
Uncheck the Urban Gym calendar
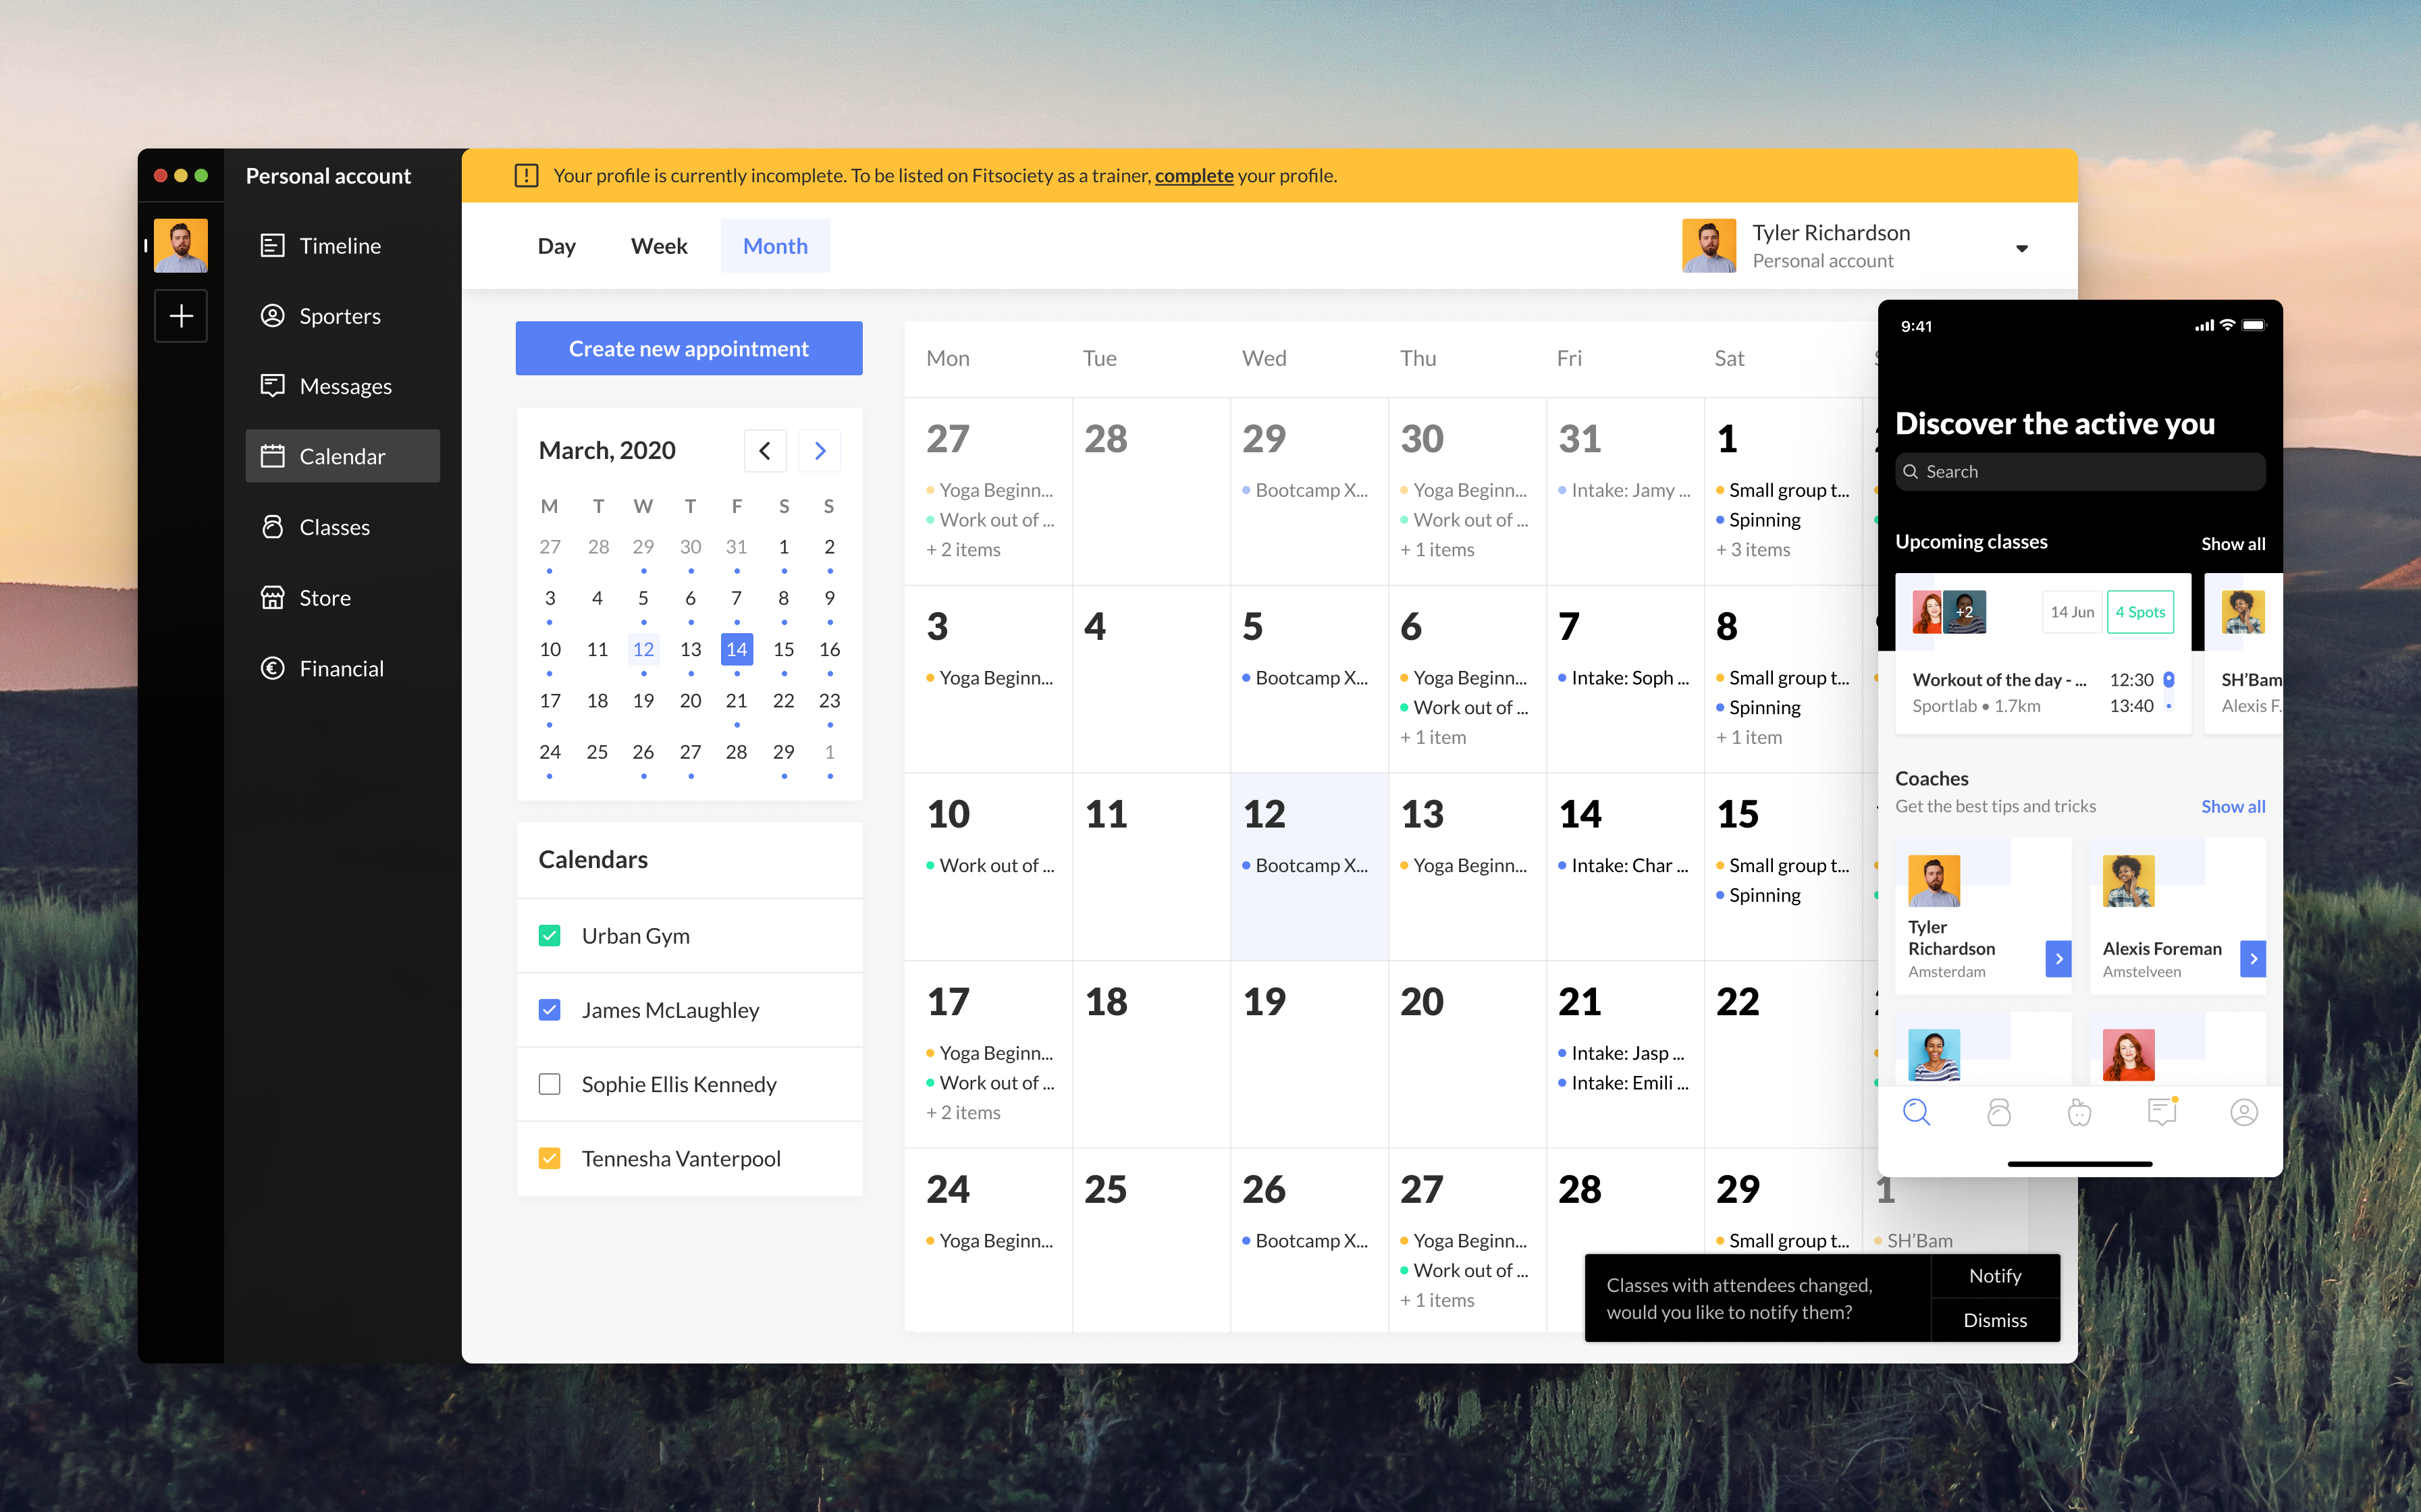click(549, 935)
